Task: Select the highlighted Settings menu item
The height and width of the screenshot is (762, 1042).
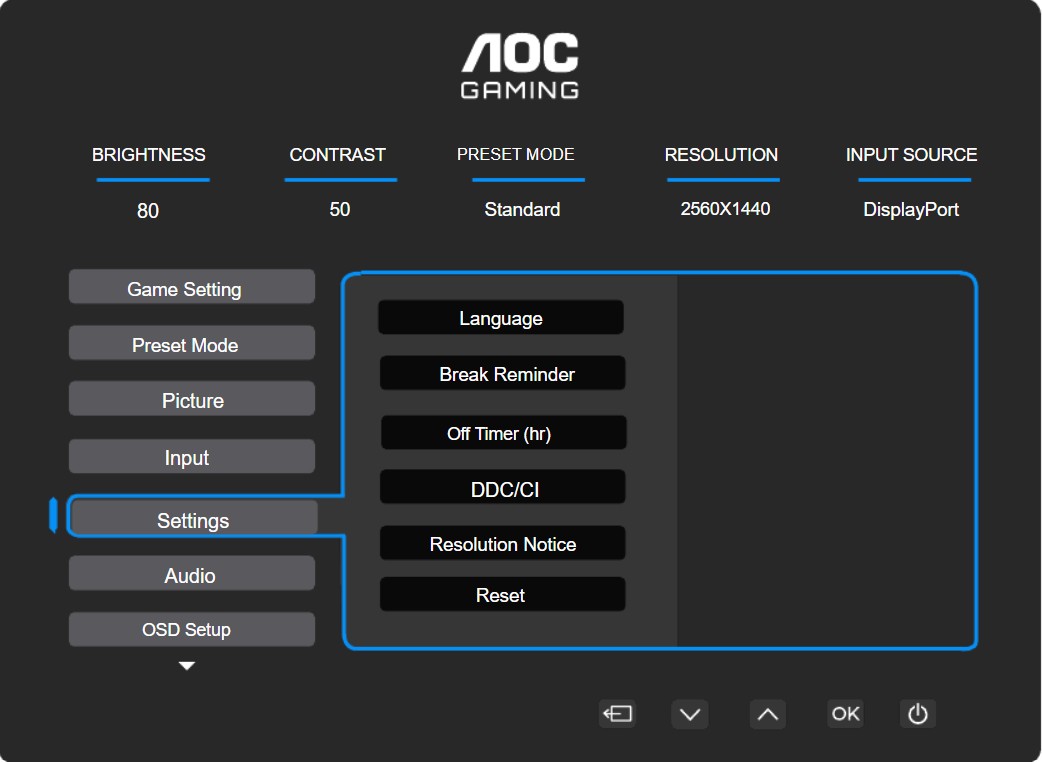Action: coord(193,519)
